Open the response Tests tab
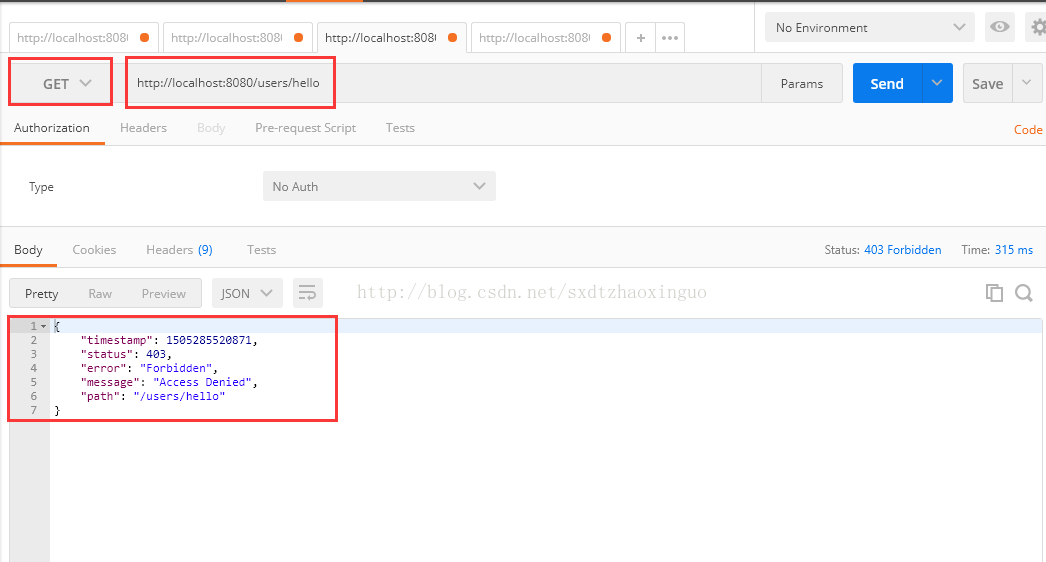 click(262, 250)
